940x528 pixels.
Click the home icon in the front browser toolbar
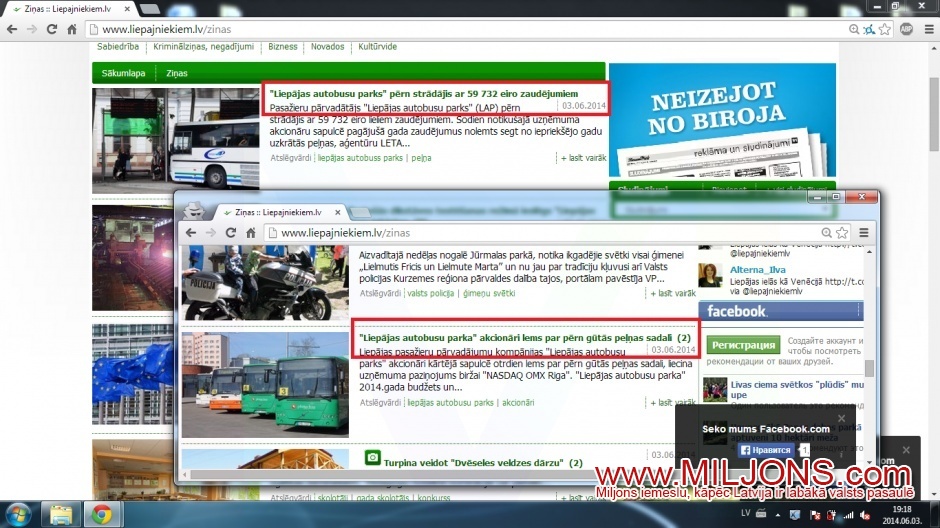[x=253, y=233]
